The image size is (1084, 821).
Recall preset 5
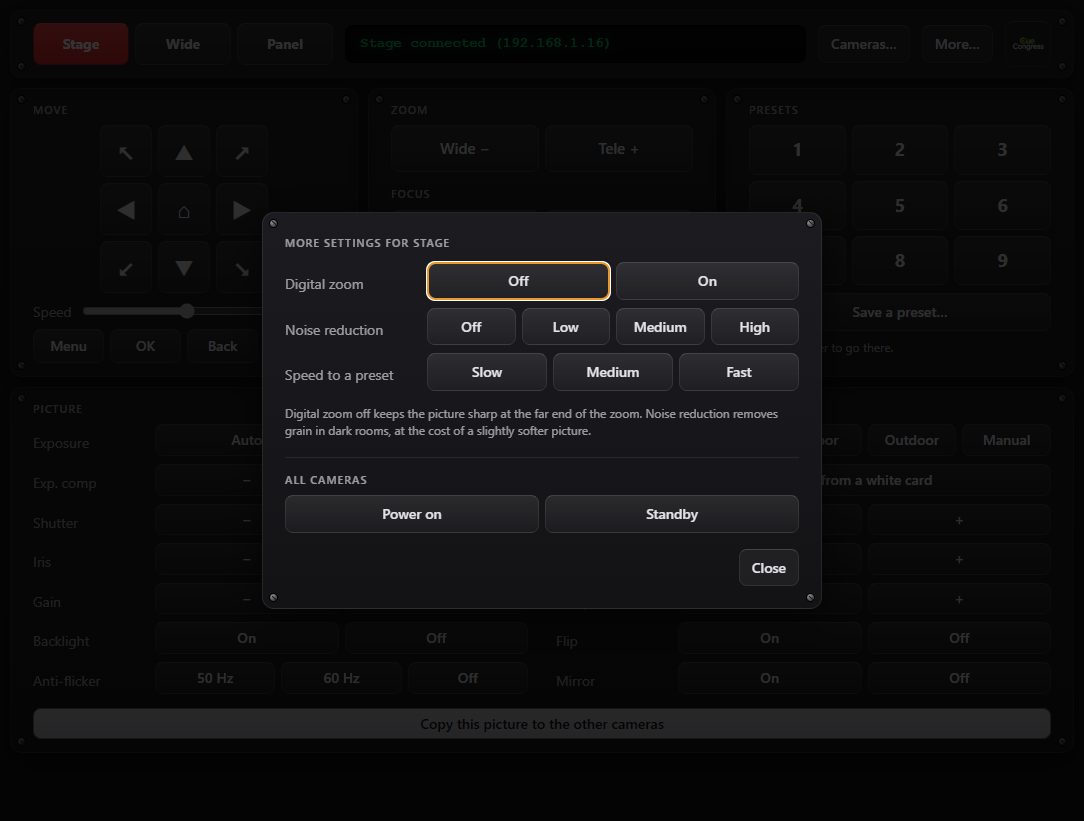click(x=899, y=205)
